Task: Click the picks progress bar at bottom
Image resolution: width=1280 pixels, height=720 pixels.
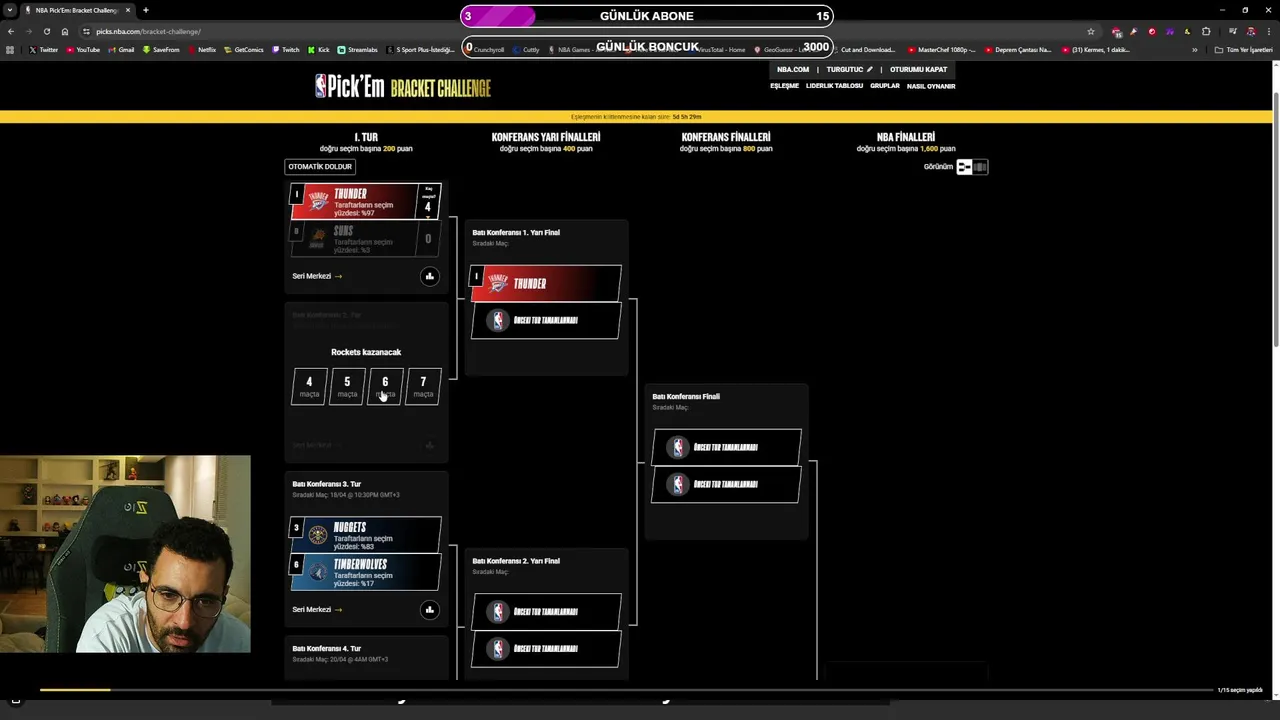Action: 625,690
